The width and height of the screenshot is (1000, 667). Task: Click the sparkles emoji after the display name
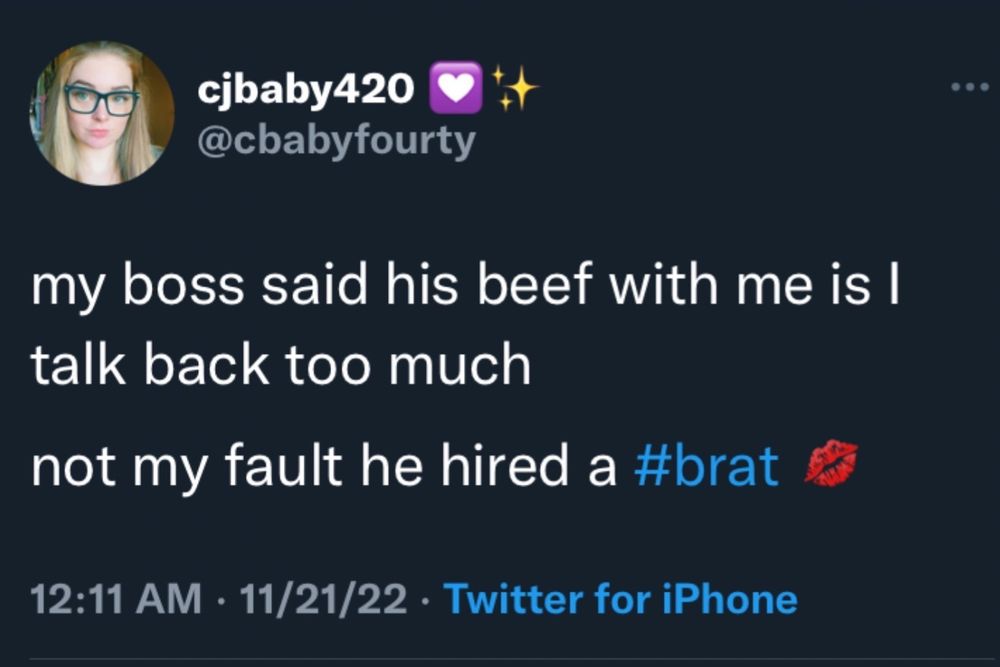click(514, 88)
